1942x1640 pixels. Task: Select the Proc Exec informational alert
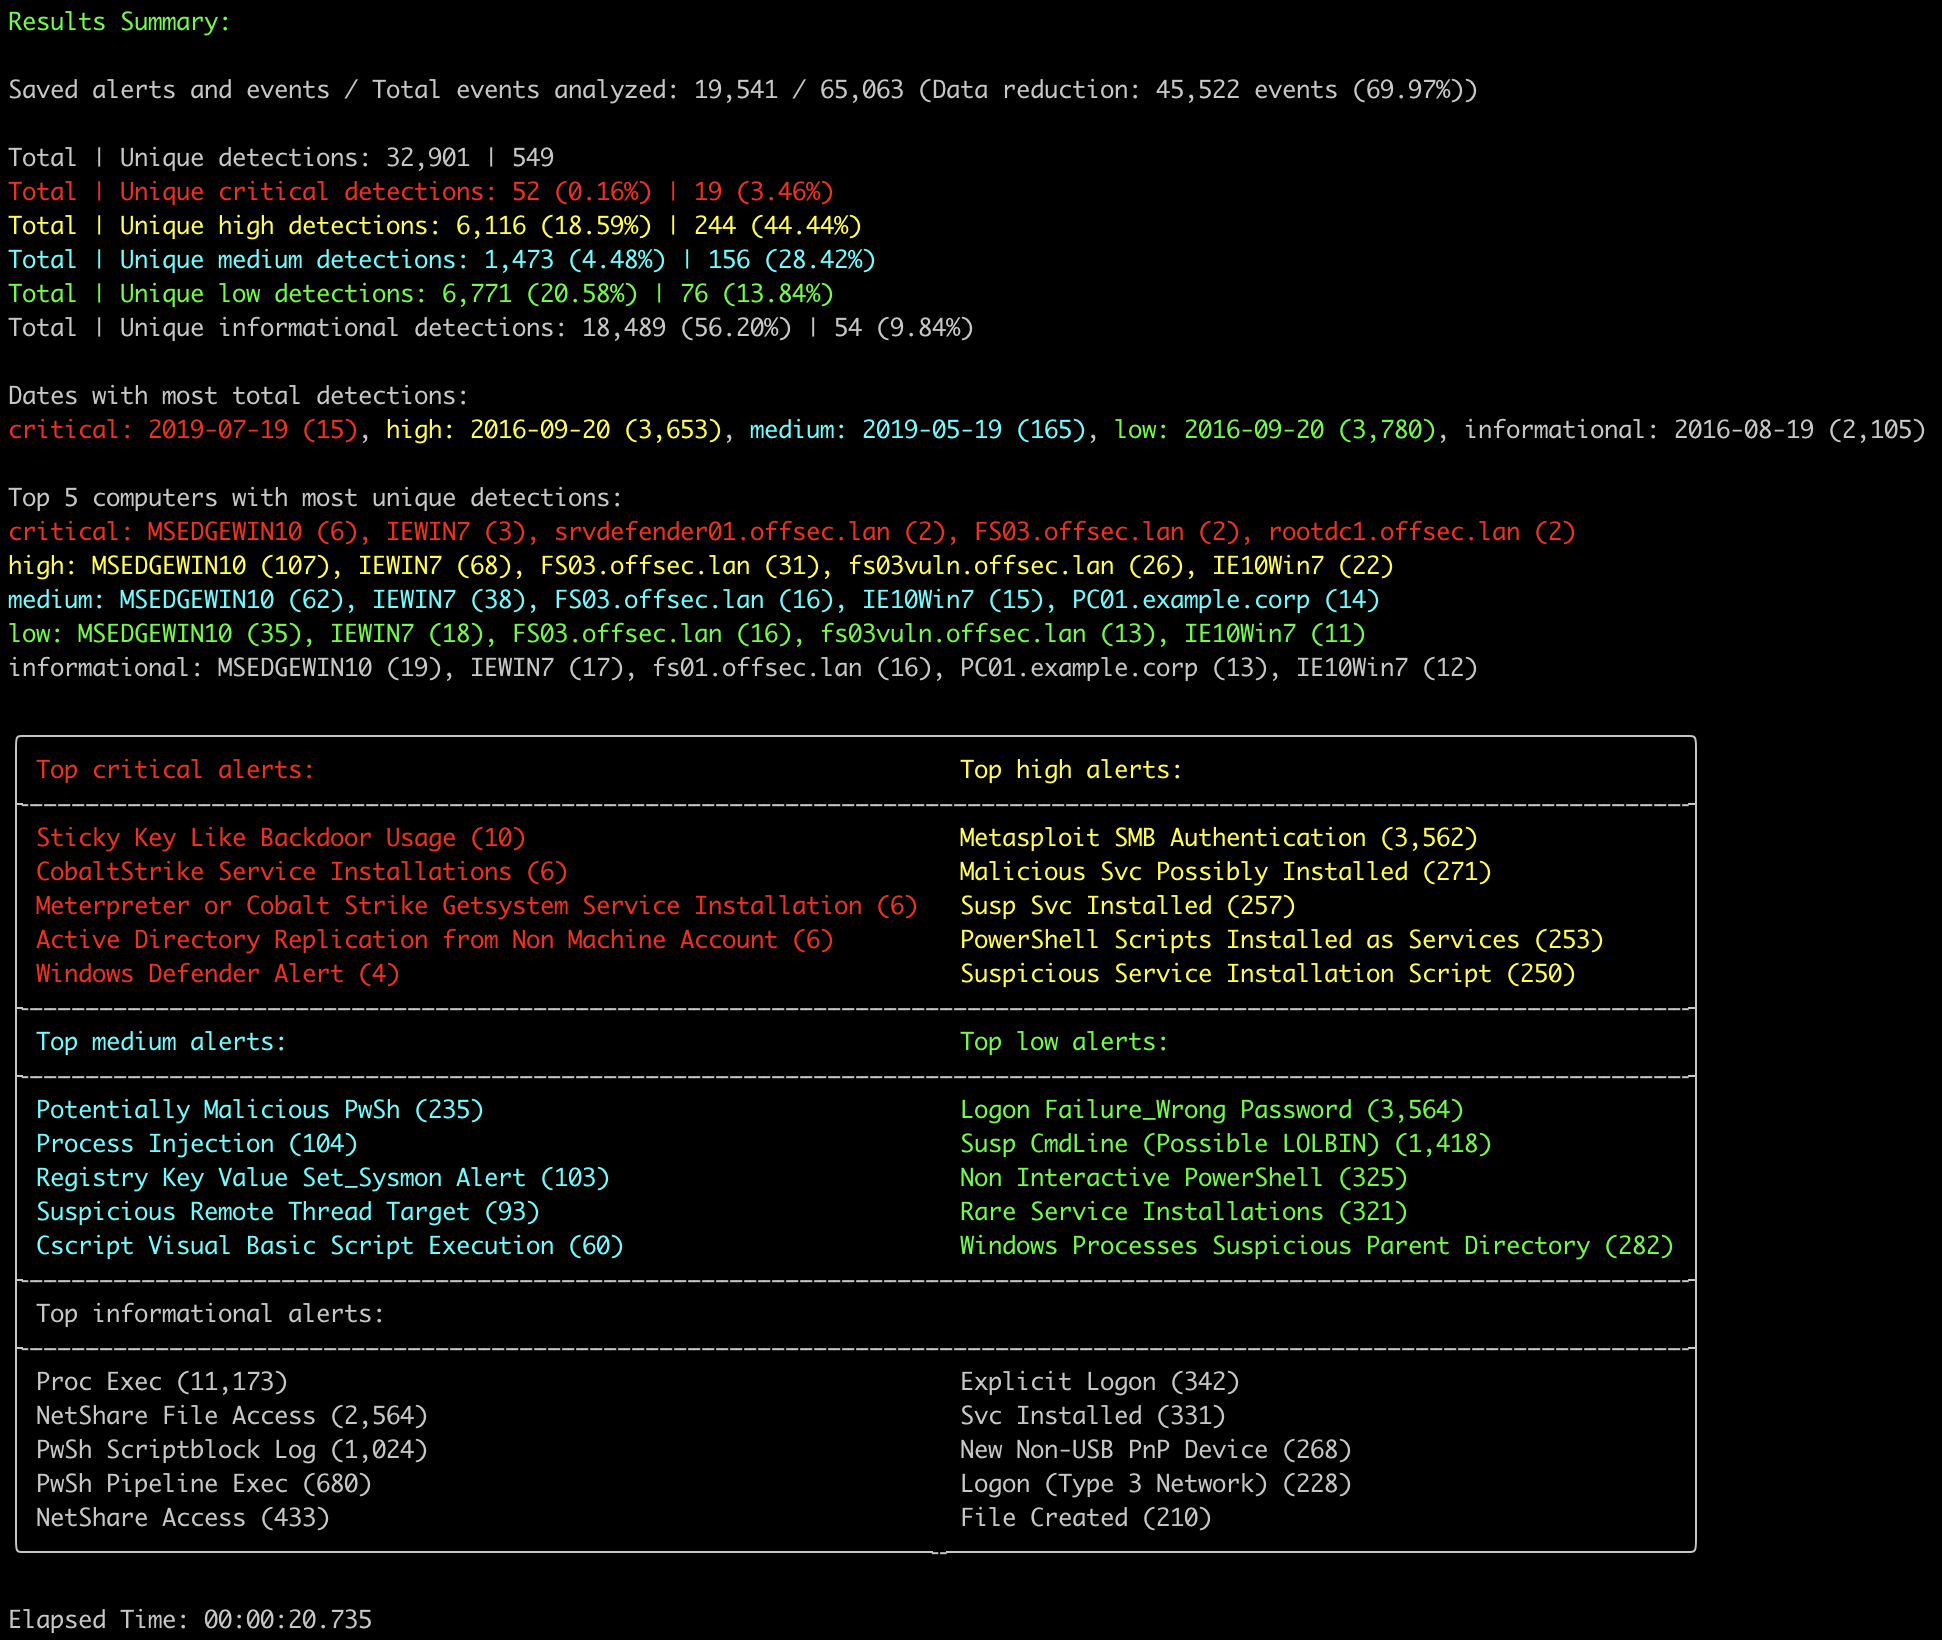click(x=160, y=1381)
